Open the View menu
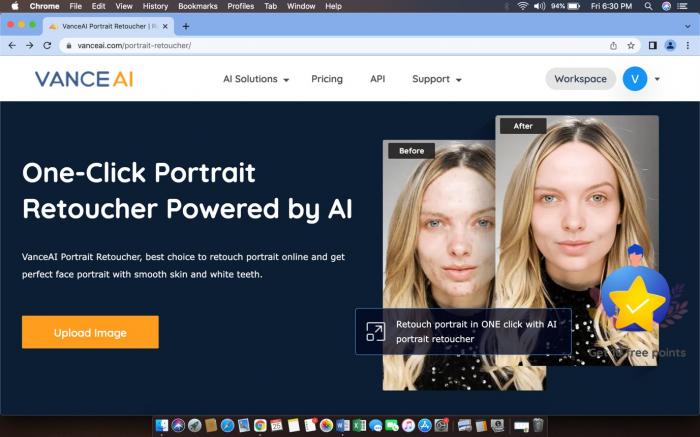This screenshot has width=700, height=437. pyautogui.click(x=124, y=6)
